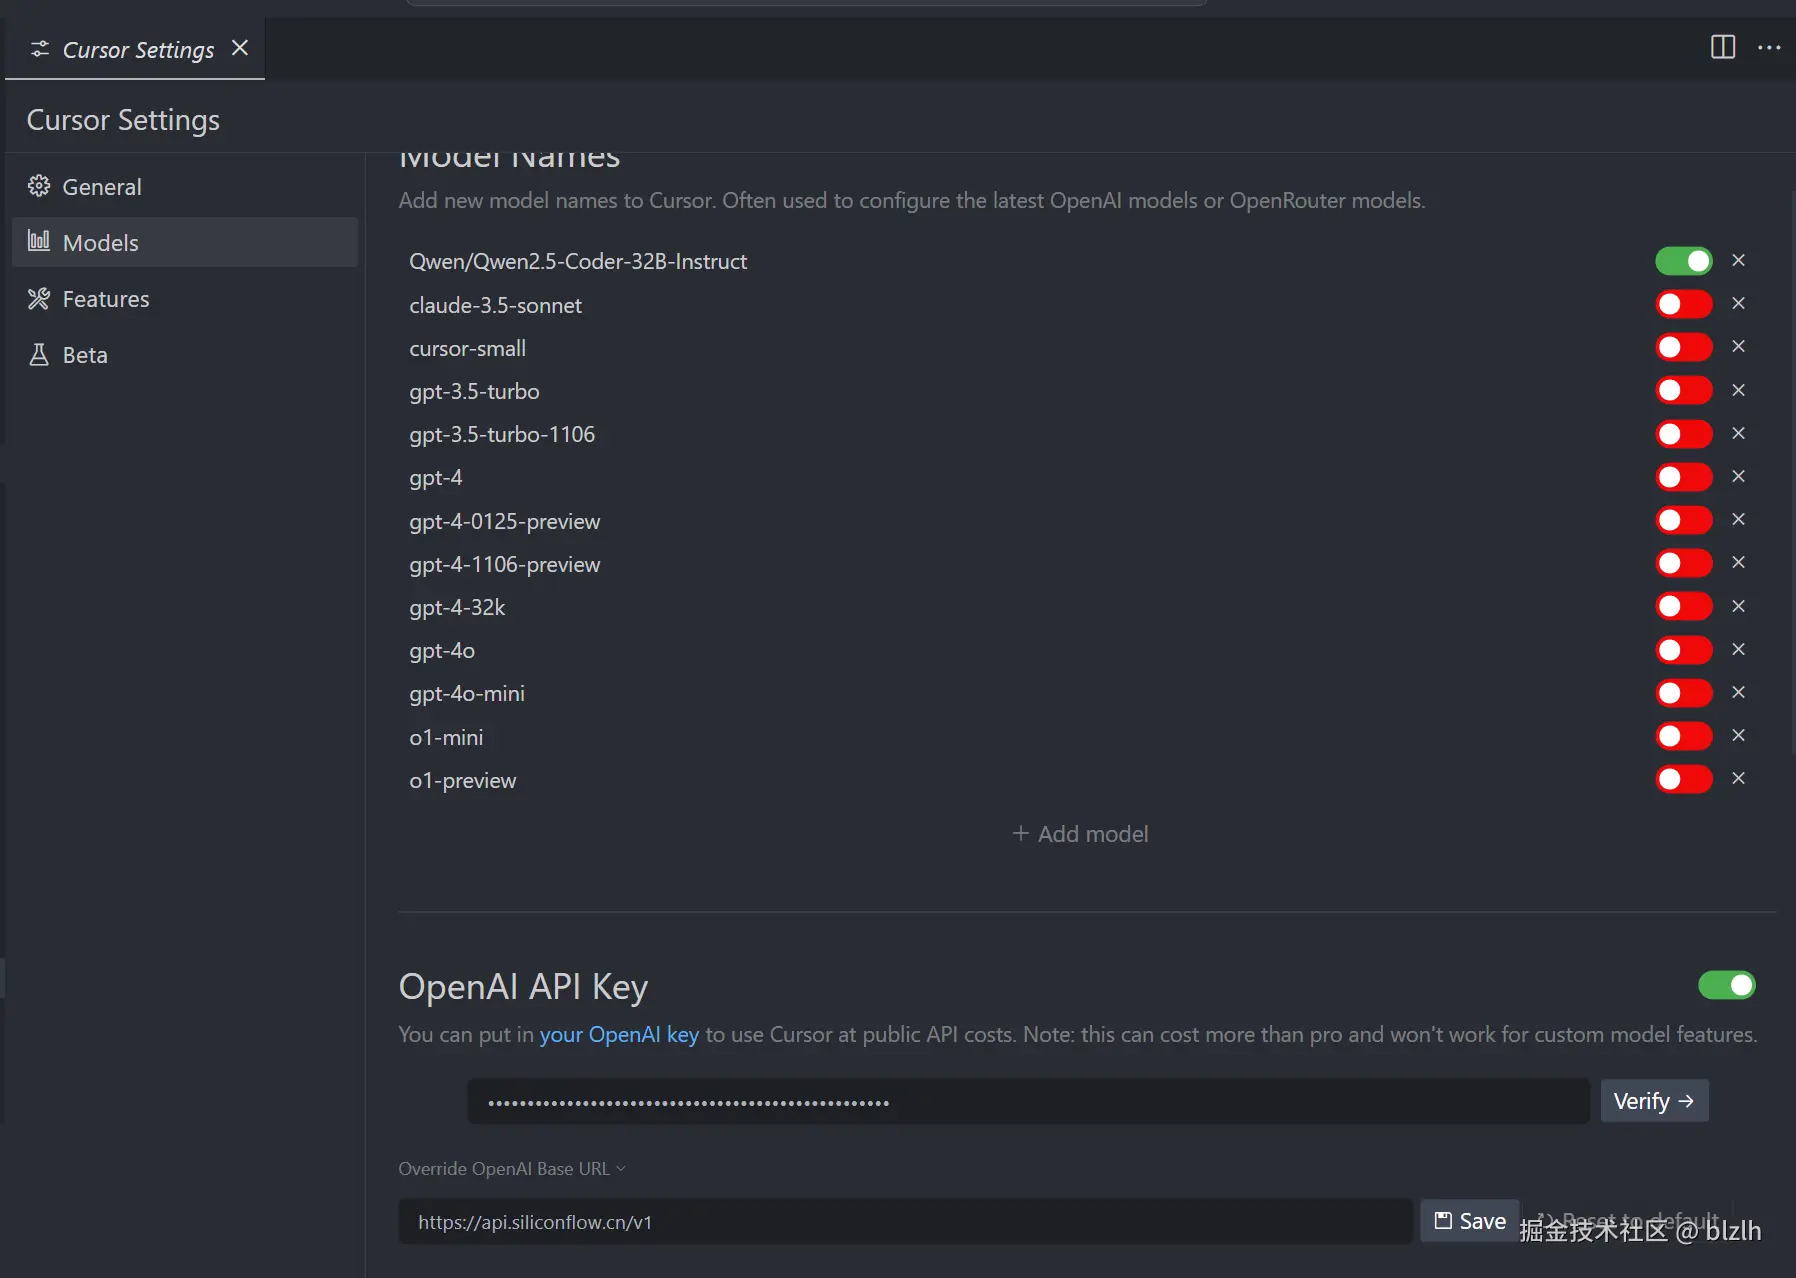Disable the Qwen2.5-Coder-32B-Instruct model toggle

[x=1684, y=261]
